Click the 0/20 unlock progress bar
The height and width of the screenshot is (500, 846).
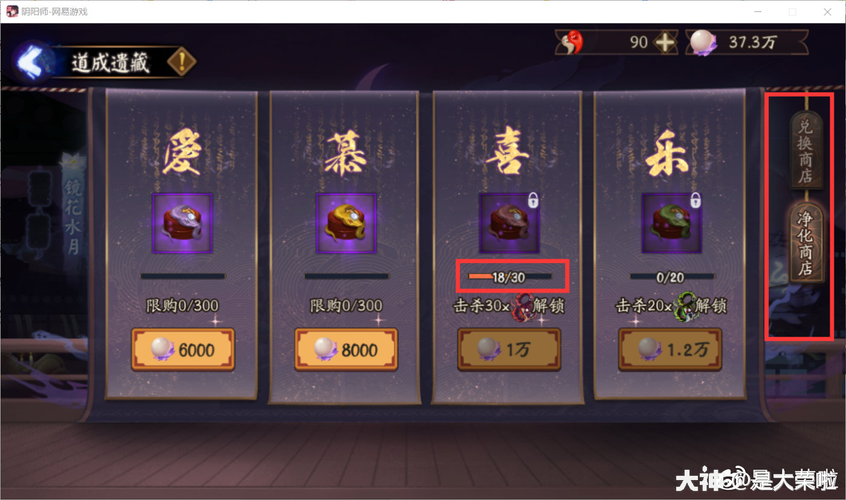click(672, 277)
